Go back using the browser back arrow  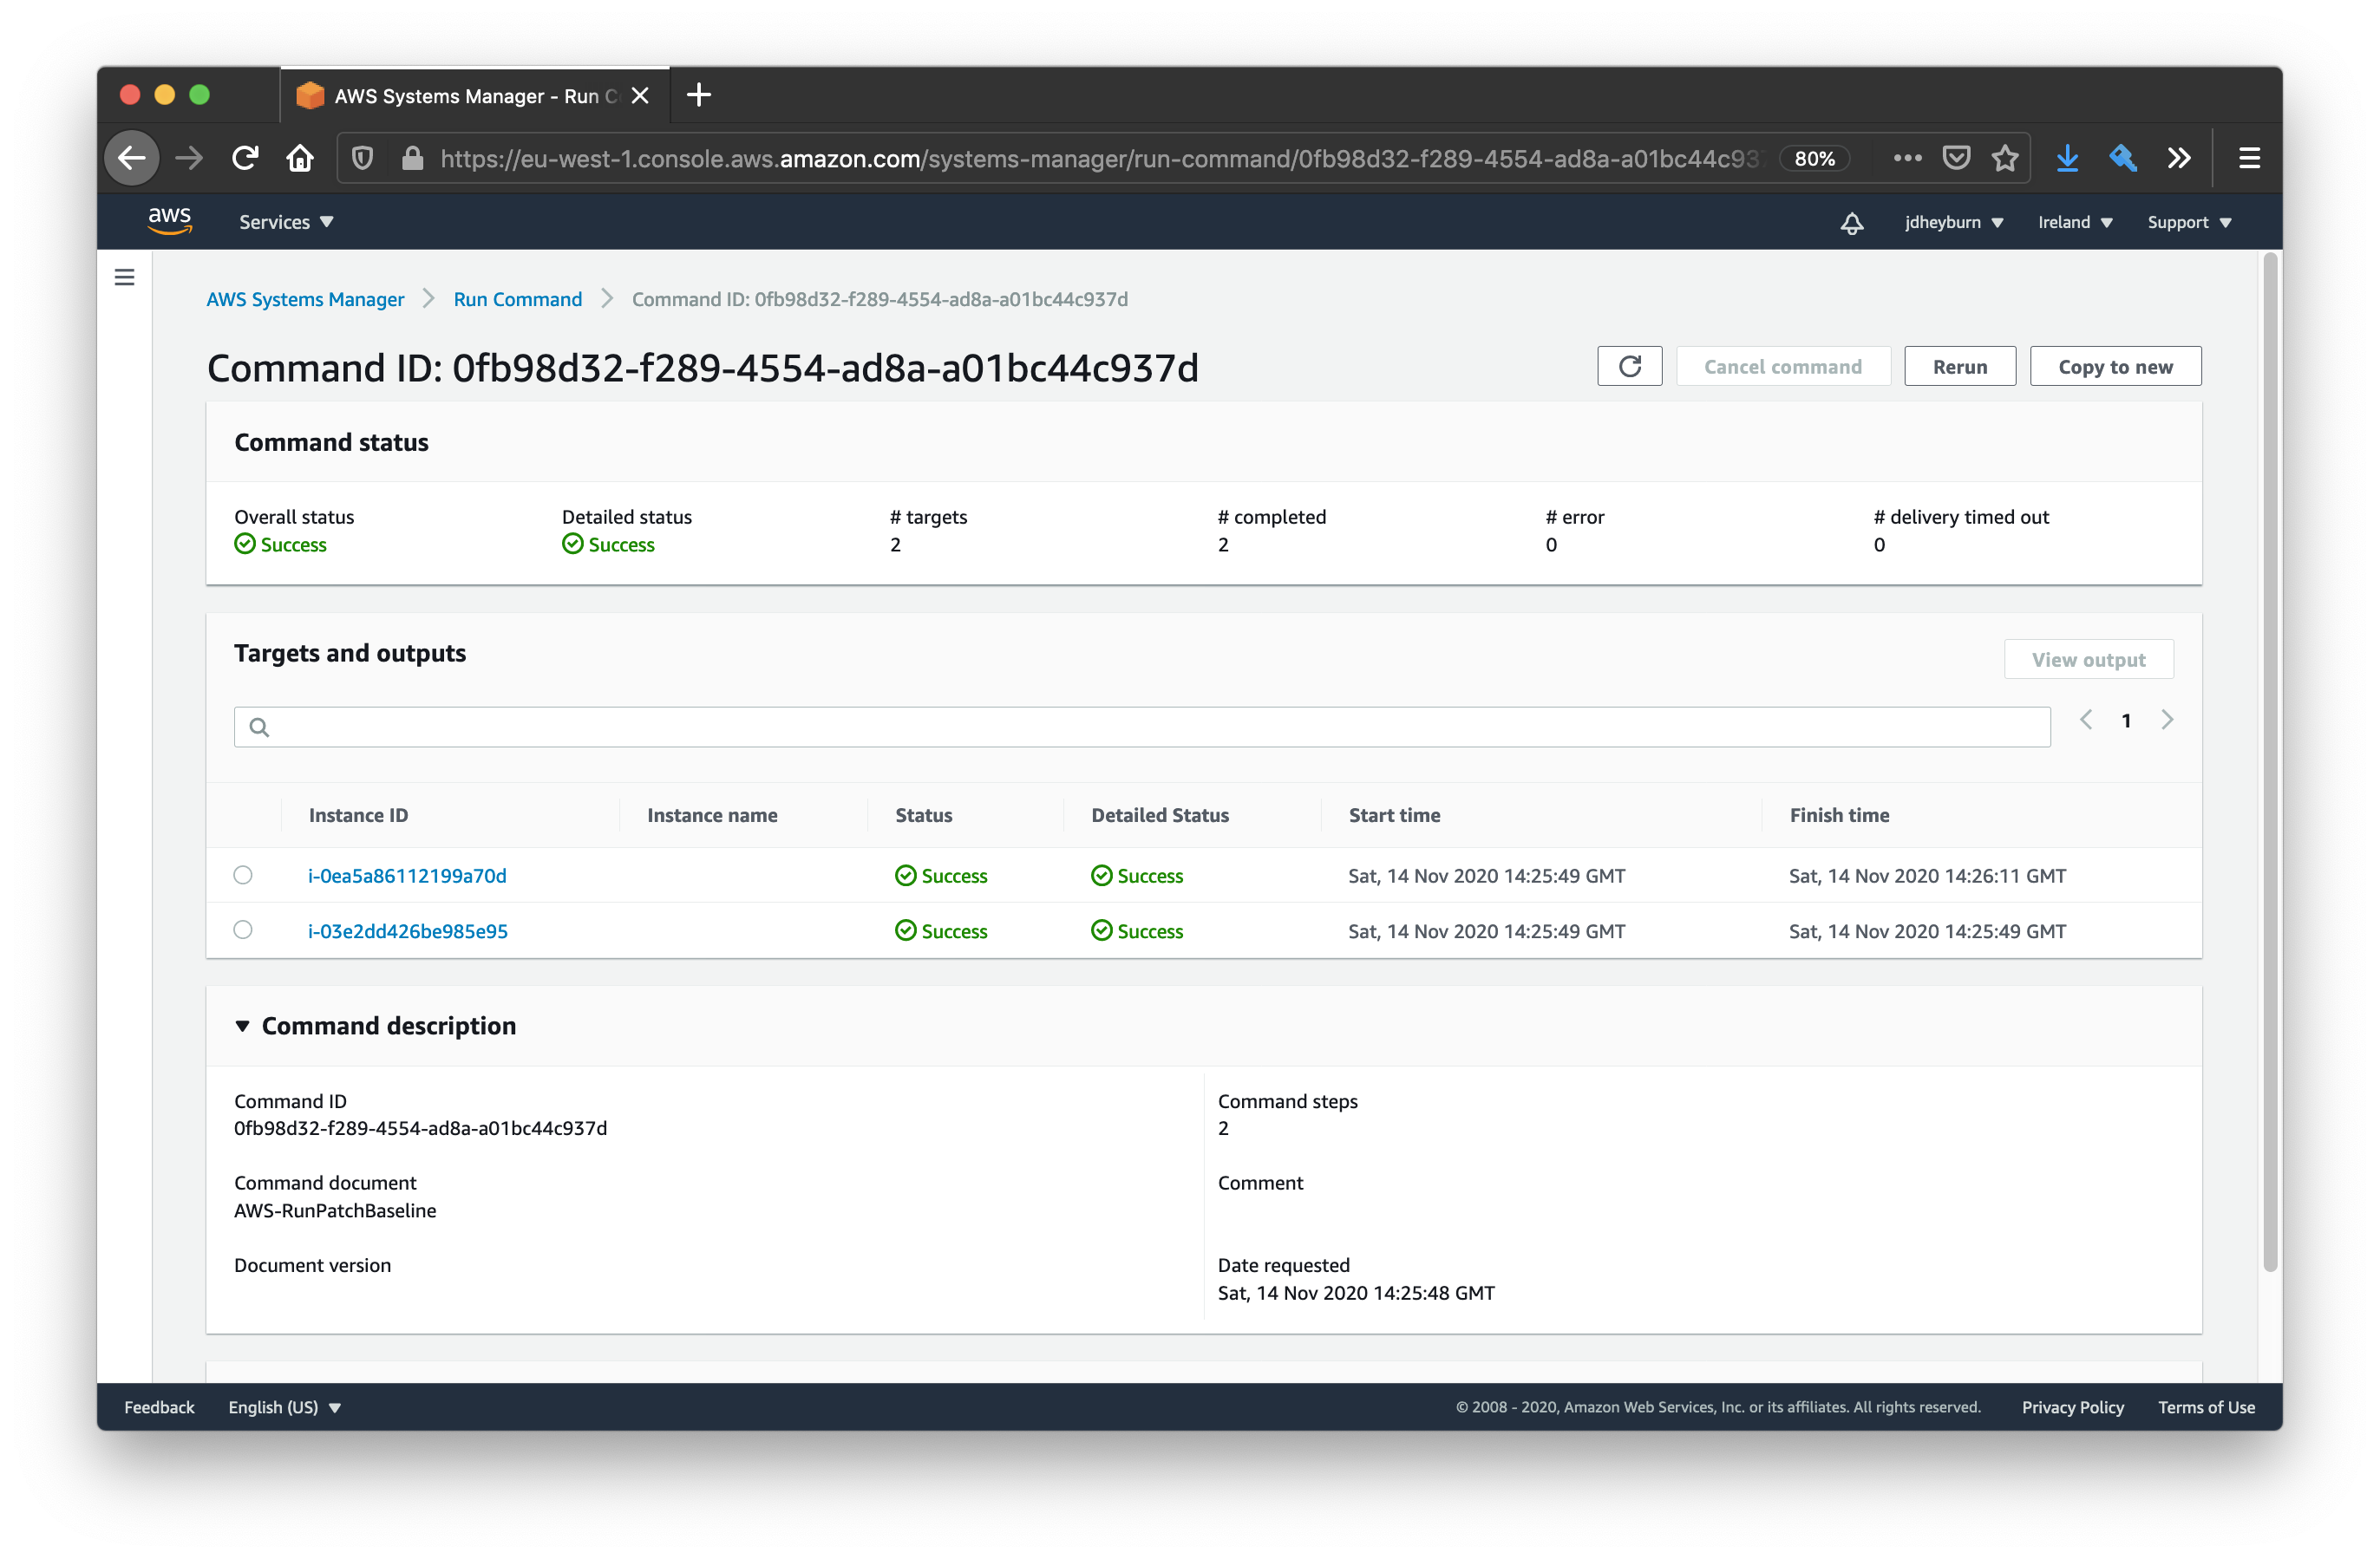tap(132, 158)
